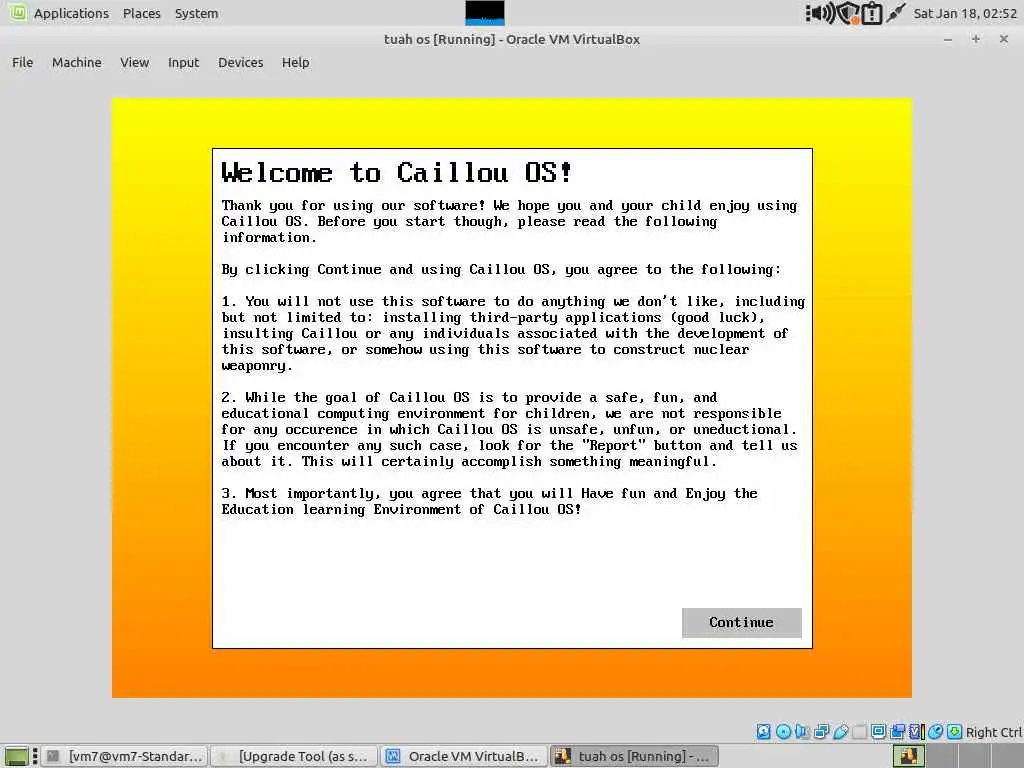
Task: Maximize the VirtualBox VM window
Action: (976, 39)
